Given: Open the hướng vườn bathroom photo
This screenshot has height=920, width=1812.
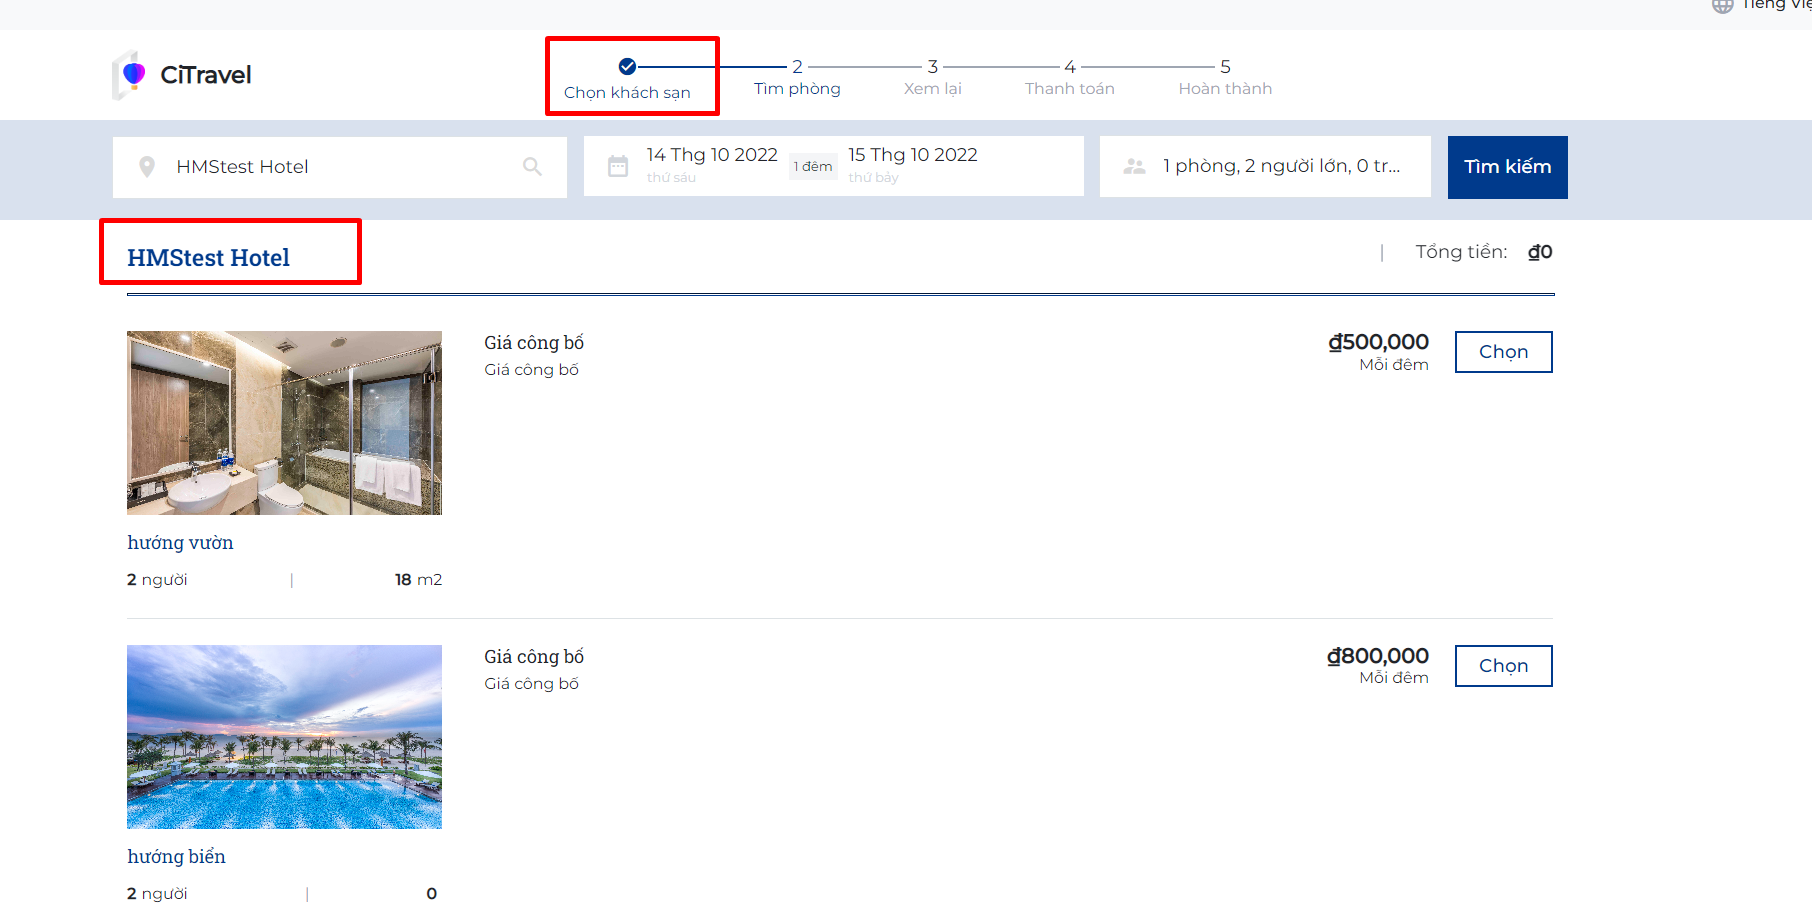Looking at the screenshot, I should [284, 423].
